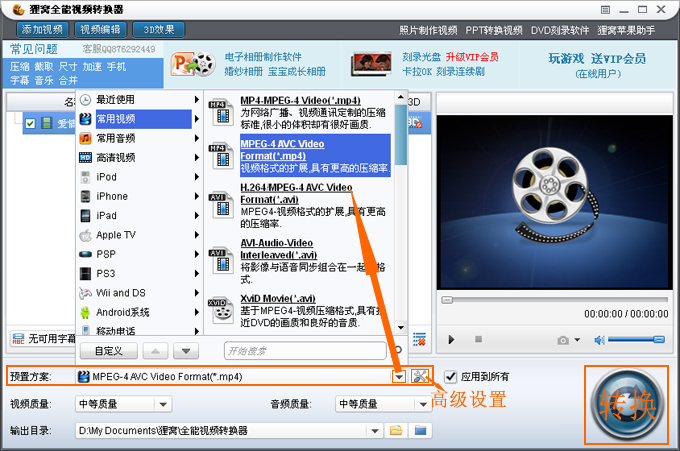The width and height of the screenshot is (680, 451).
Task: Click the move down arrow button
Action: coord(186,351)
